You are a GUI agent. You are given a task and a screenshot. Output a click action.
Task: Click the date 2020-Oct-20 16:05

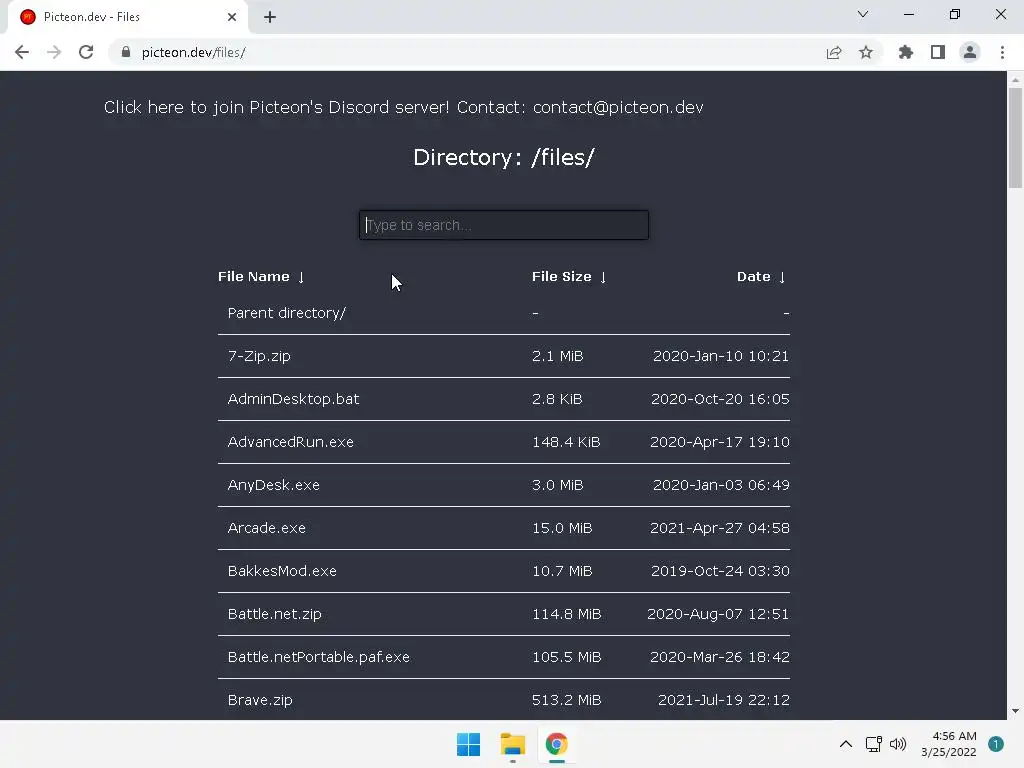[720, 399]
